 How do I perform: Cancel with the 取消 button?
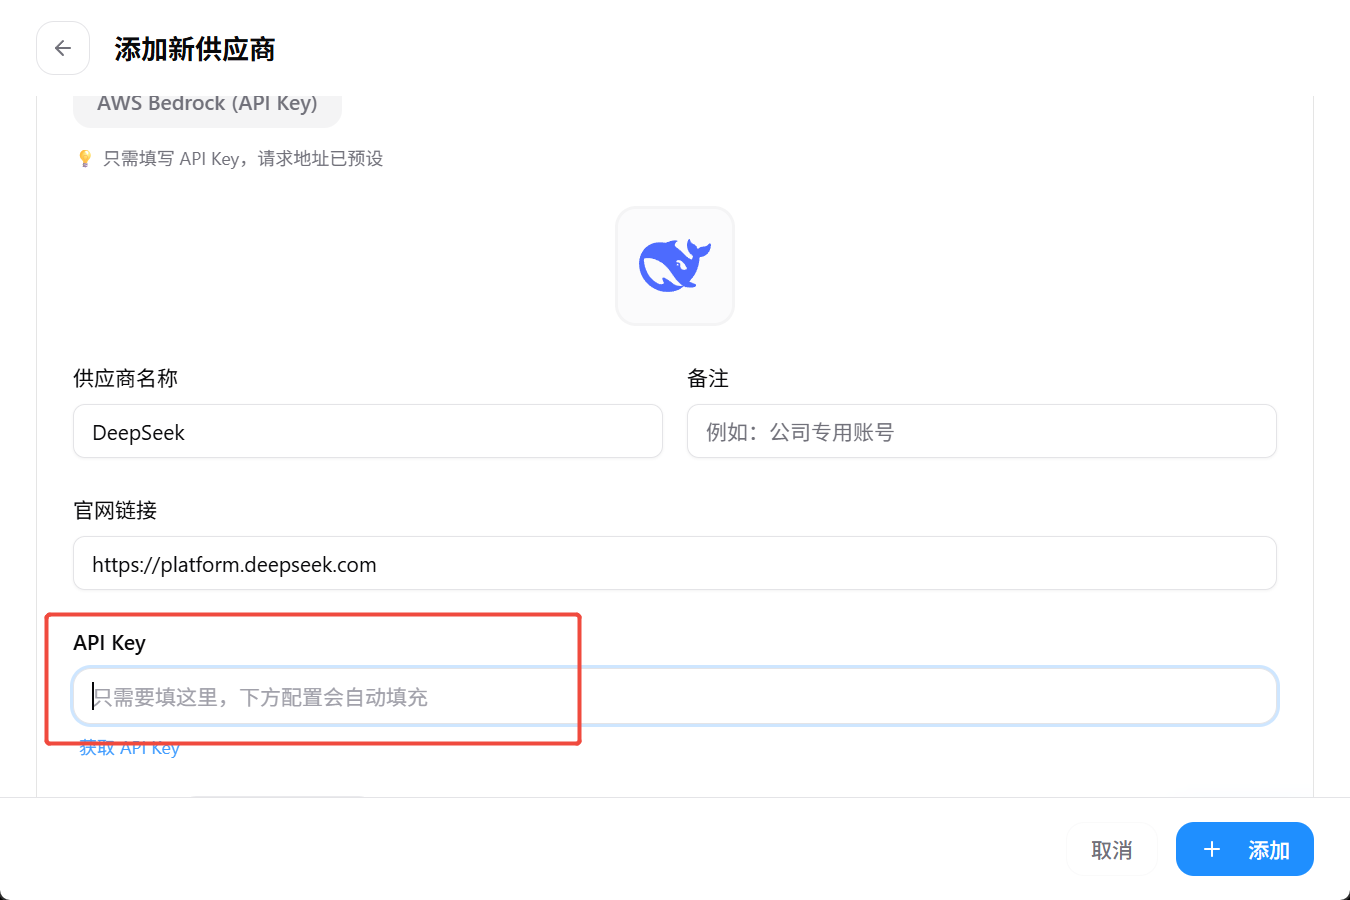tap(1112, 850)
